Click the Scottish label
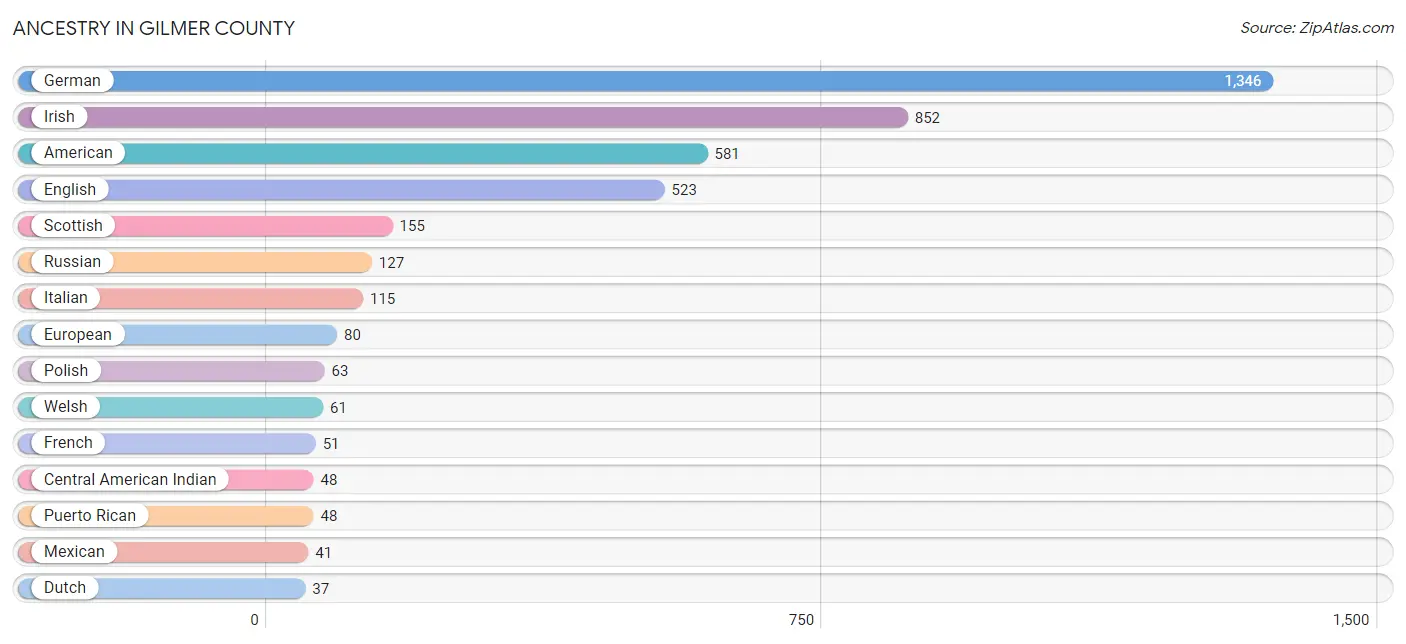The width and height of the screenshot is (1406, 644). click(73, 226)
